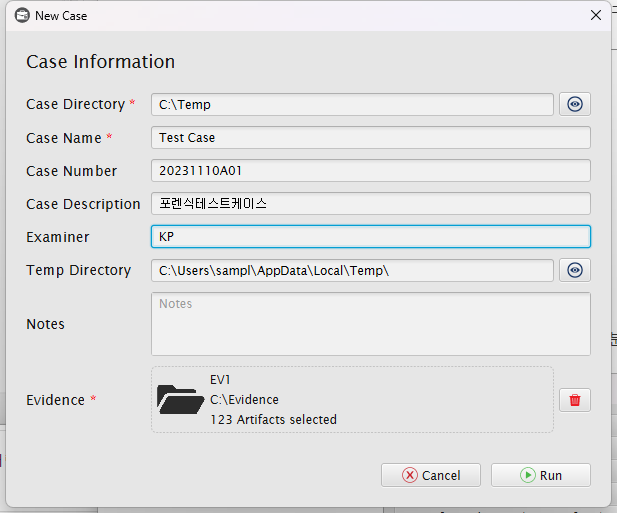This screenshot has height=513, width=617.
Task: Select '123 Artifacts selected' text
Action: (273, 419)
